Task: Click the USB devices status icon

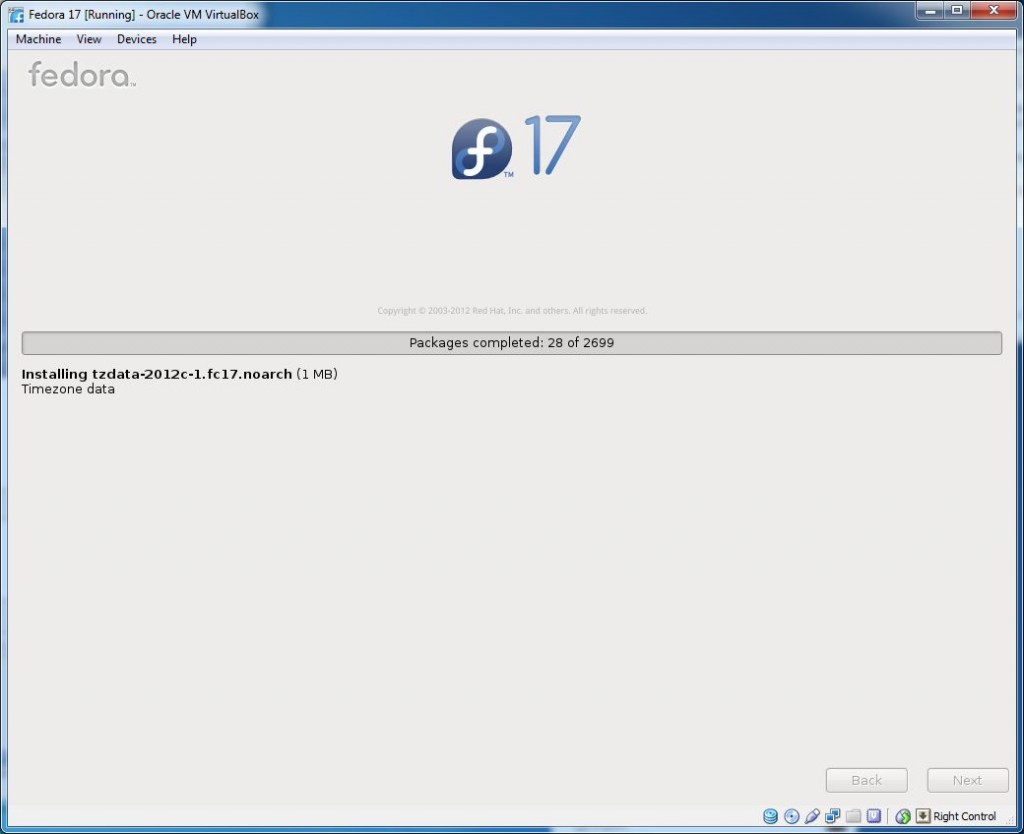Action: coord(812,816)
